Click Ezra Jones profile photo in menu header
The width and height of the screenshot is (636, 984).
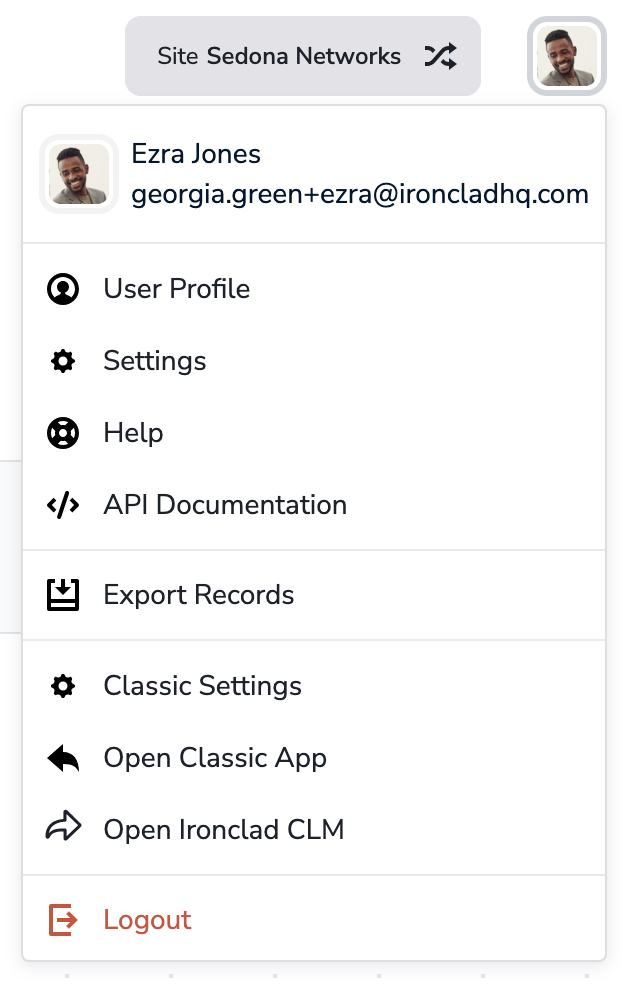tap(79, 174)
